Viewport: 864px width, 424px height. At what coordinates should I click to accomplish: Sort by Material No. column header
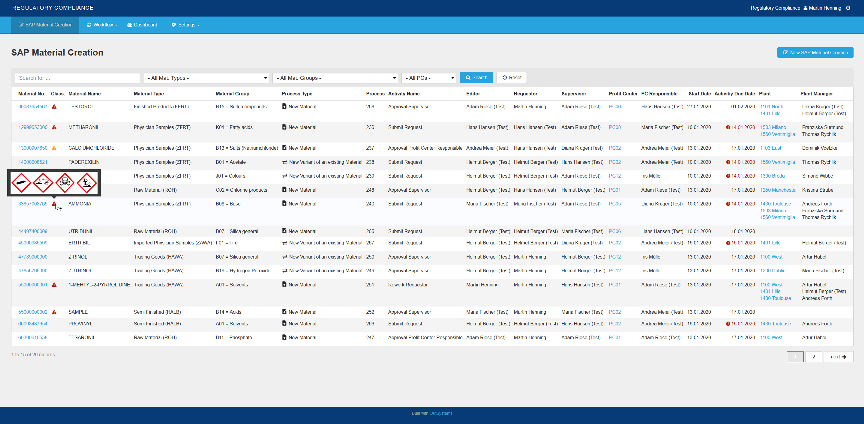(30, 94)
